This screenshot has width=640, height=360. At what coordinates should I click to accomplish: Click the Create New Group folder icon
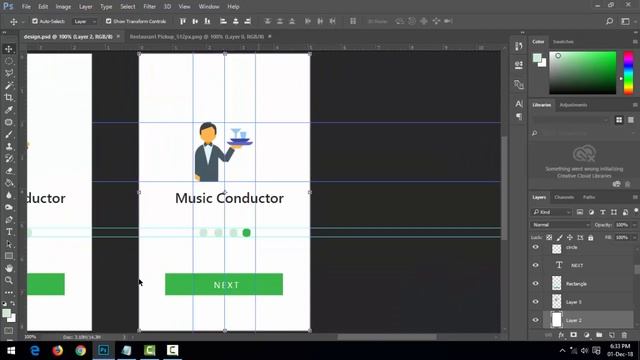(x=599, y=335)
